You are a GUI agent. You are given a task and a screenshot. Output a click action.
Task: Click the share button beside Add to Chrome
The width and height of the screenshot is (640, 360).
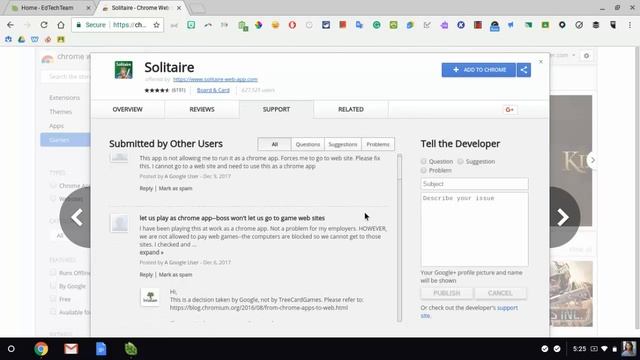524,70
